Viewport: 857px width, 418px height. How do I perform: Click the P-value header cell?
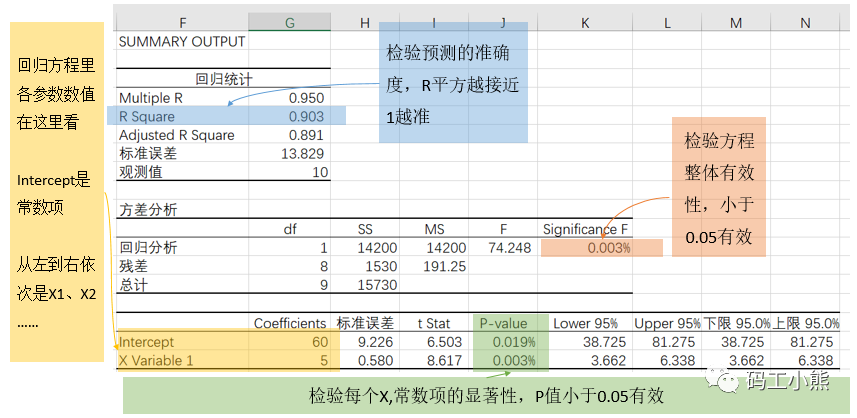pyautogui.click(x=503, y=323)
